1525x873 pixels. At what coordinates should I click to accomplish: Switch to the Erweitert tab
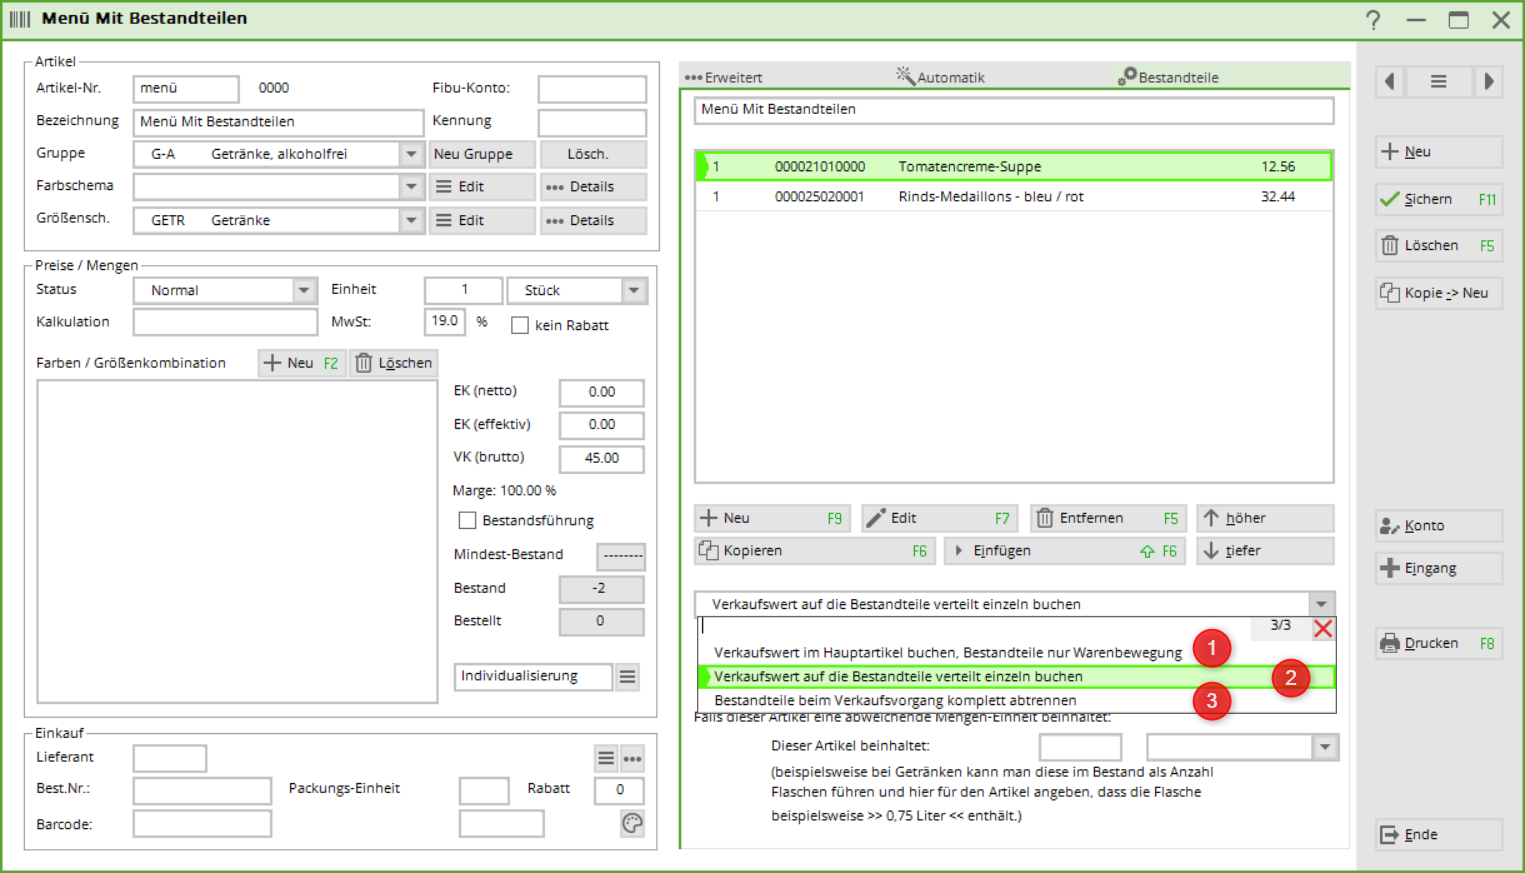[724, 77]
